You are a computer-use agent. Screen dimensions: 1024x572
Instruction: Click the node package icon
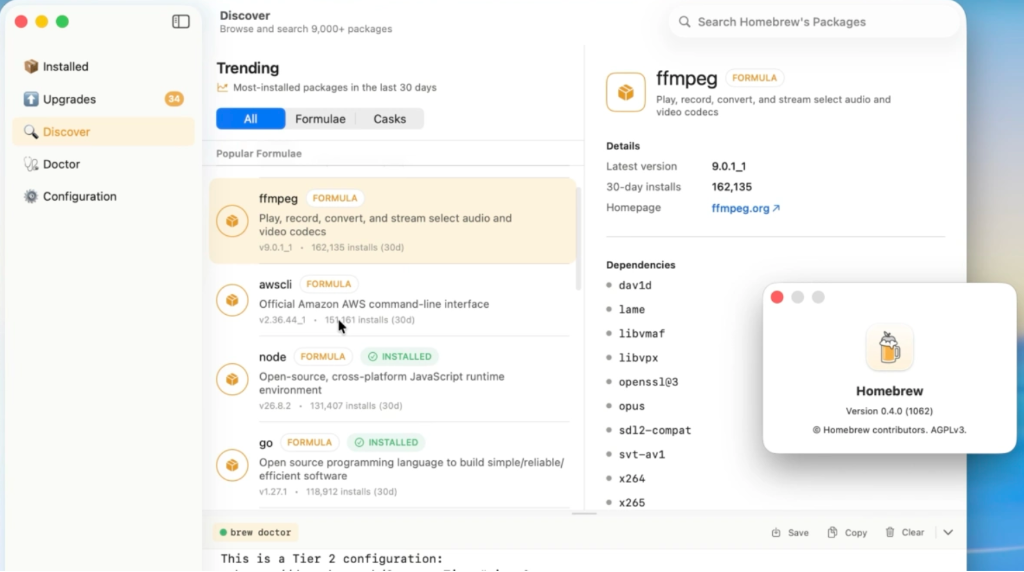[x=232, y=379]
